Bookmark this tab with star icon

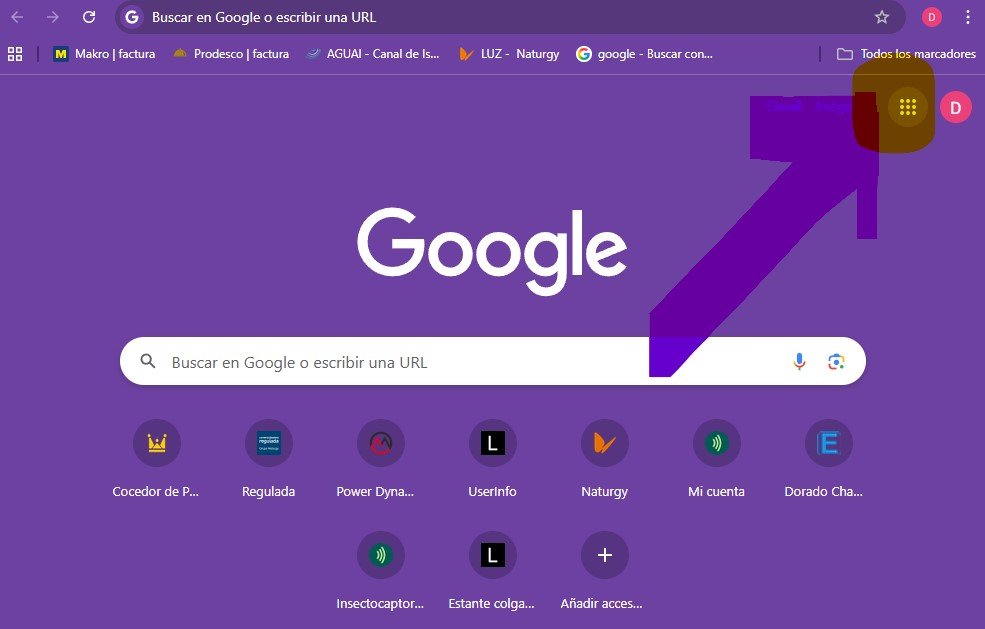(881, 17)
